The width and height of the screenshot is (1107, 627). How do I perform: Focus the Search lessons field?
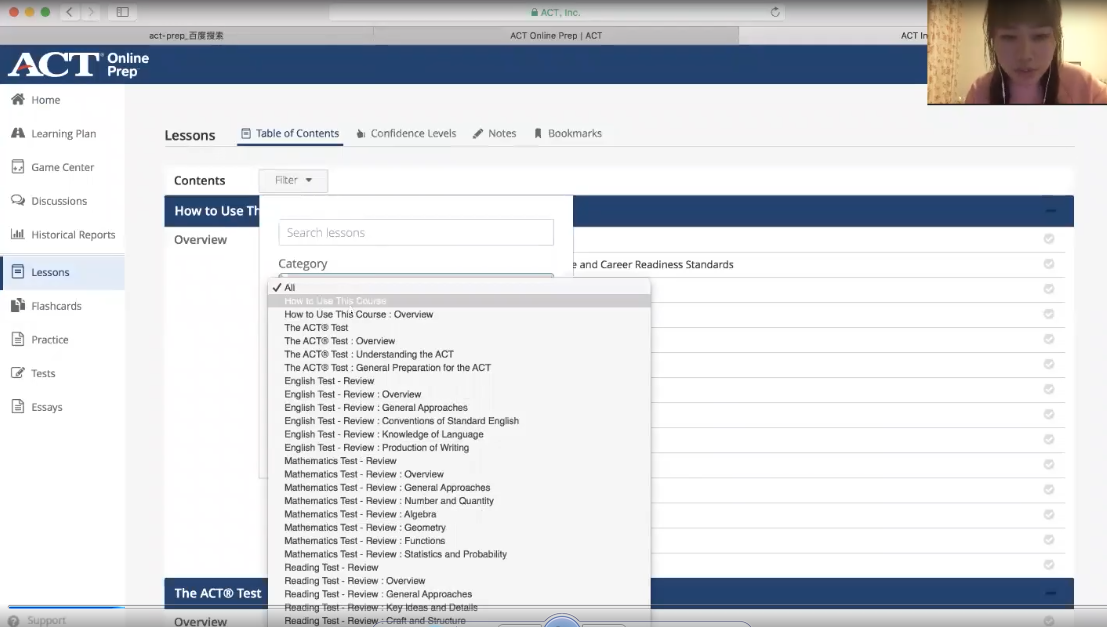pyautogui.click(x=416, y=233)
